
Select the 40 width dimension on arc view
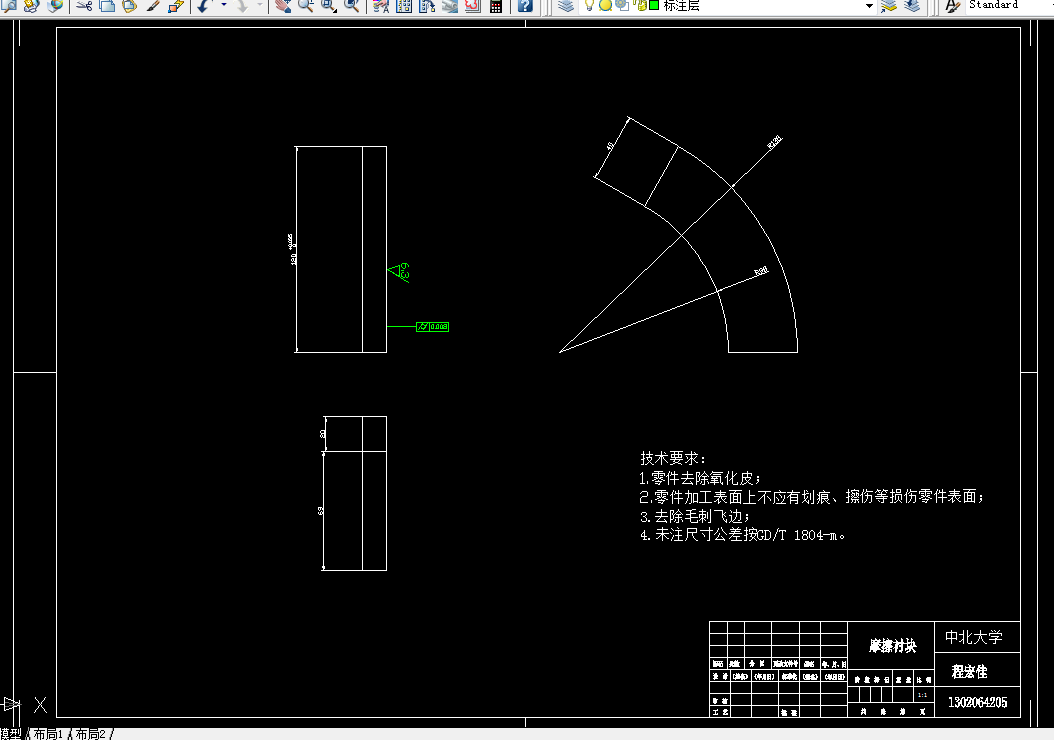pos(610,146)
